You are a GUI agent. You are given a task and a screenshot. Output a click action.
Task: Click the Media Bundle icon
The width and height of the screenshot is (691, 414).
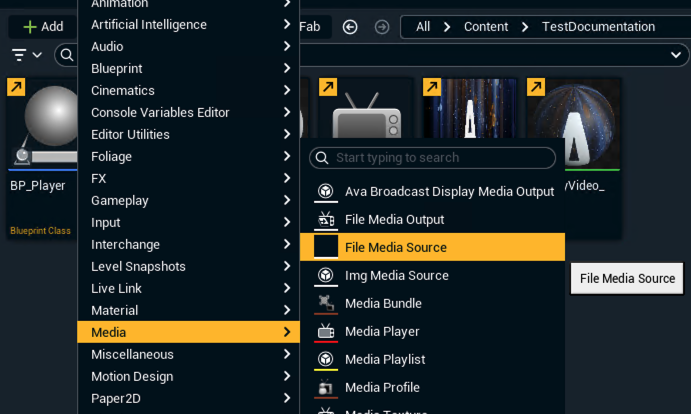point(326,303)
